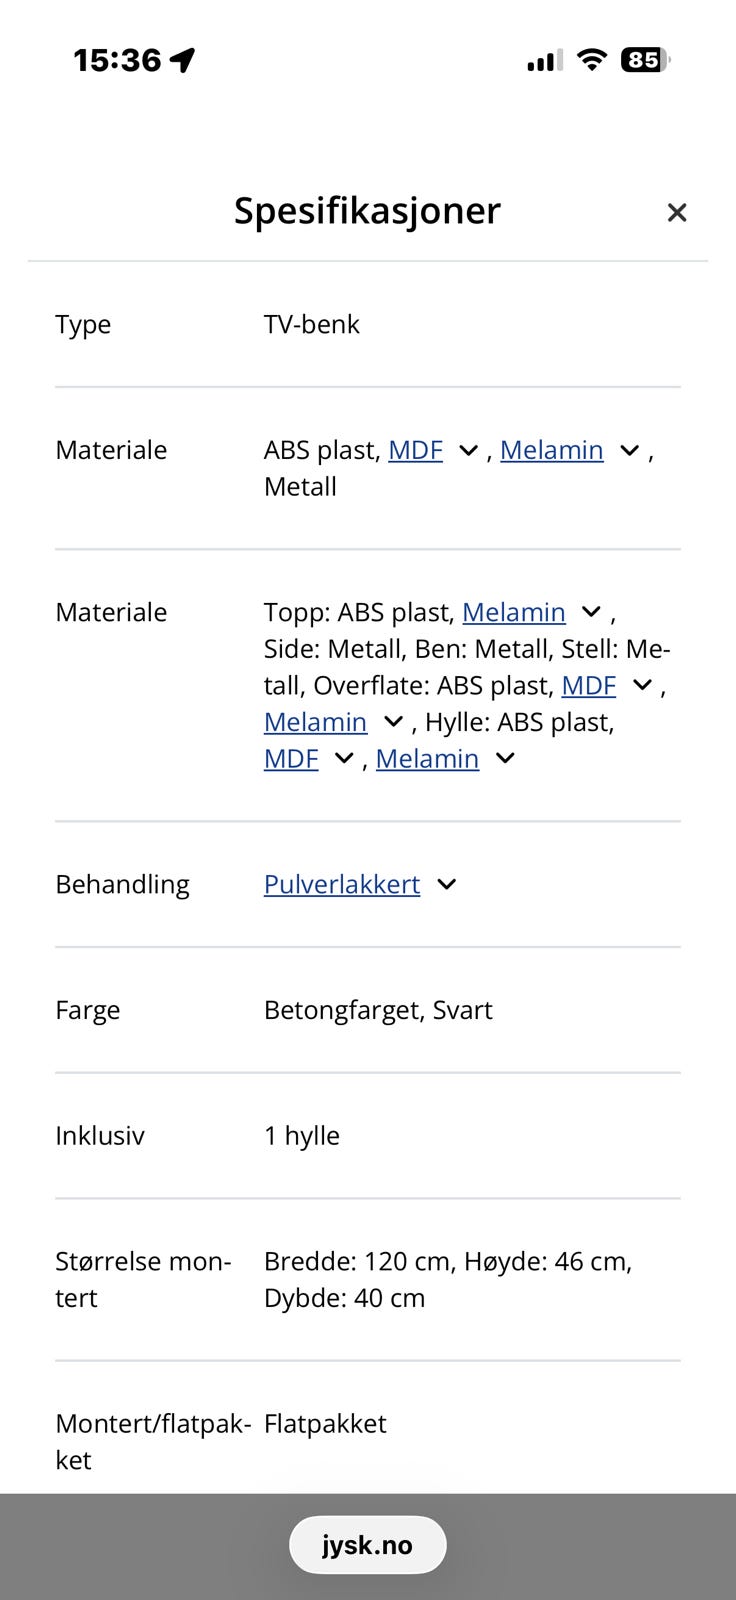Open the MDF link under Overflate
The width and height of the screenshot is (736, 1600).
click(589, 685)
